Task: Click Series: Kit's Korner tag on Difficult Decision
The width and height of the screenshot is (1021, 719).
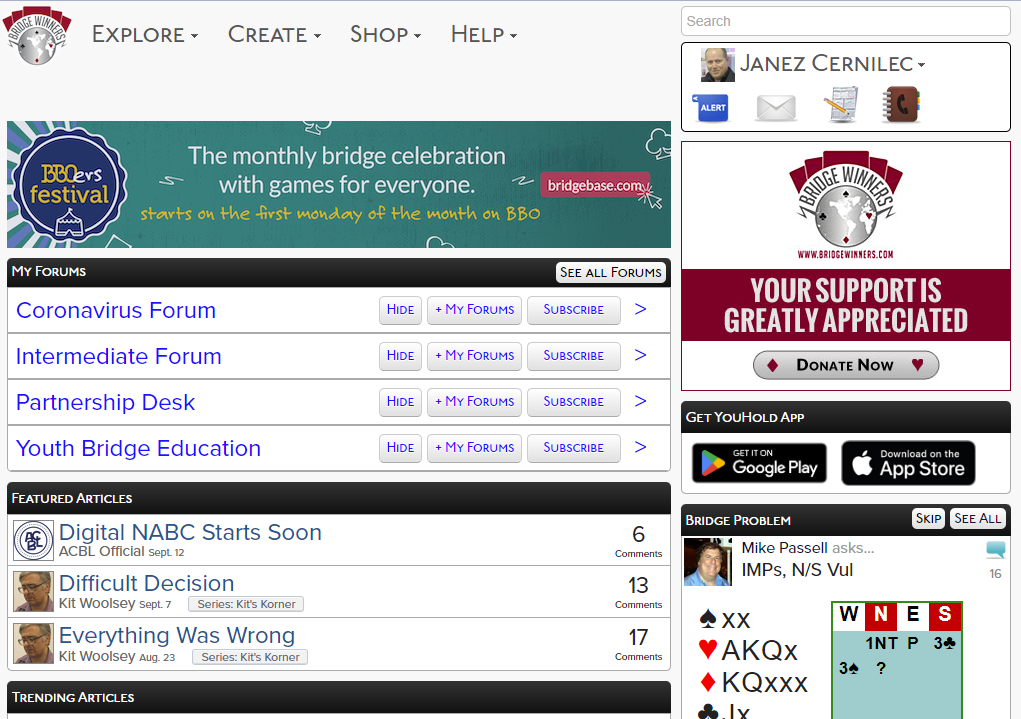Action: click(x=246, y=604)
